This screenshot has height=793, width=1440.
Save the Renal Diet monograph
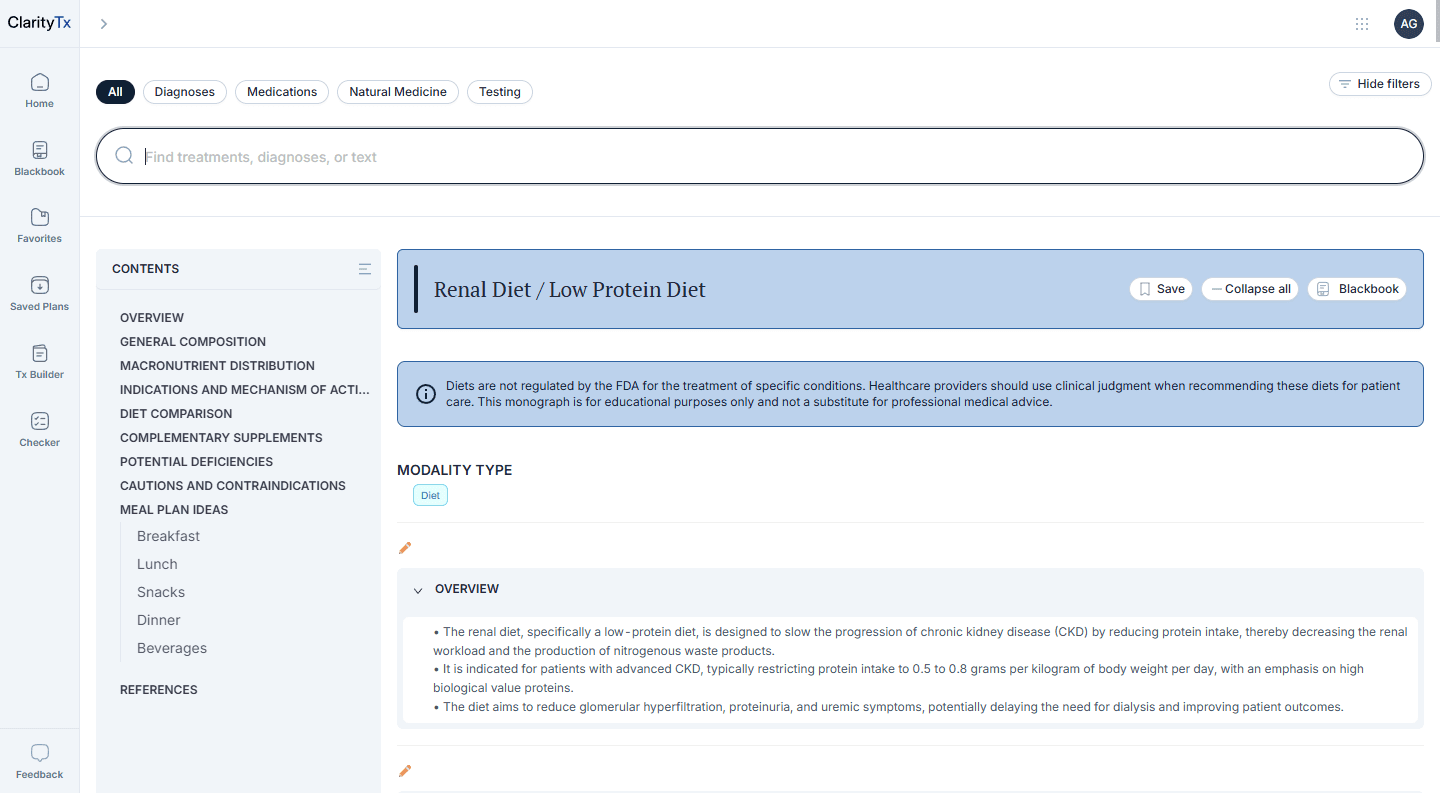[1161, 289]
